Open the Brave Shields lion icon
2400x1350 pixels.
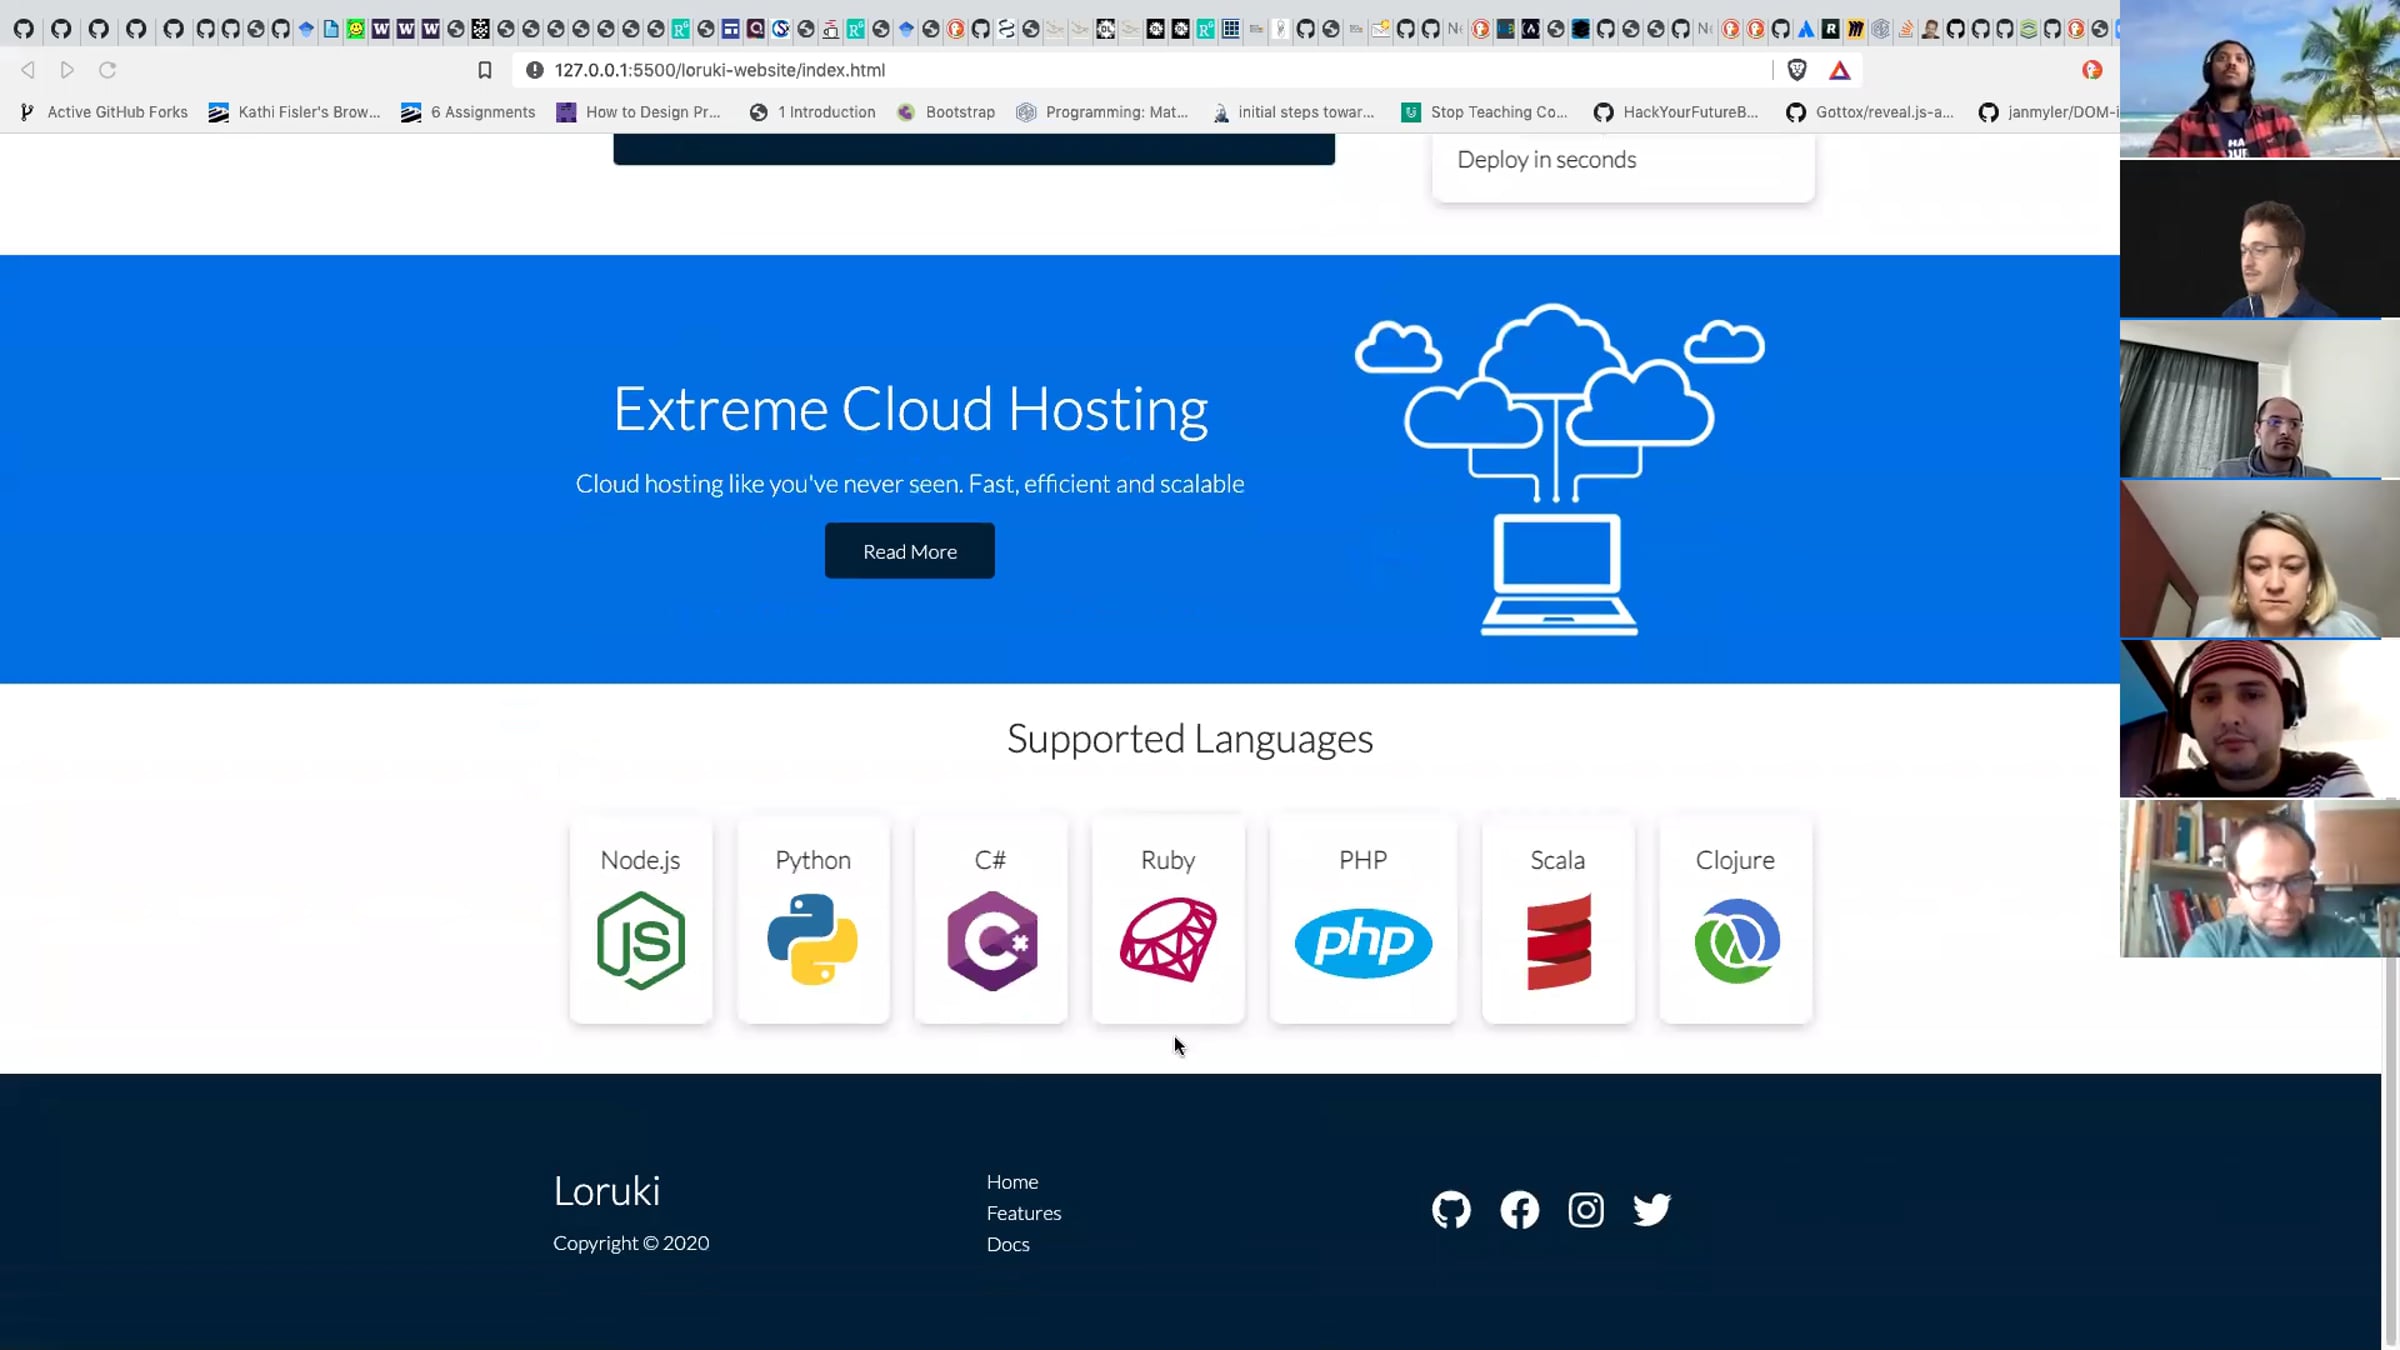1797,70
